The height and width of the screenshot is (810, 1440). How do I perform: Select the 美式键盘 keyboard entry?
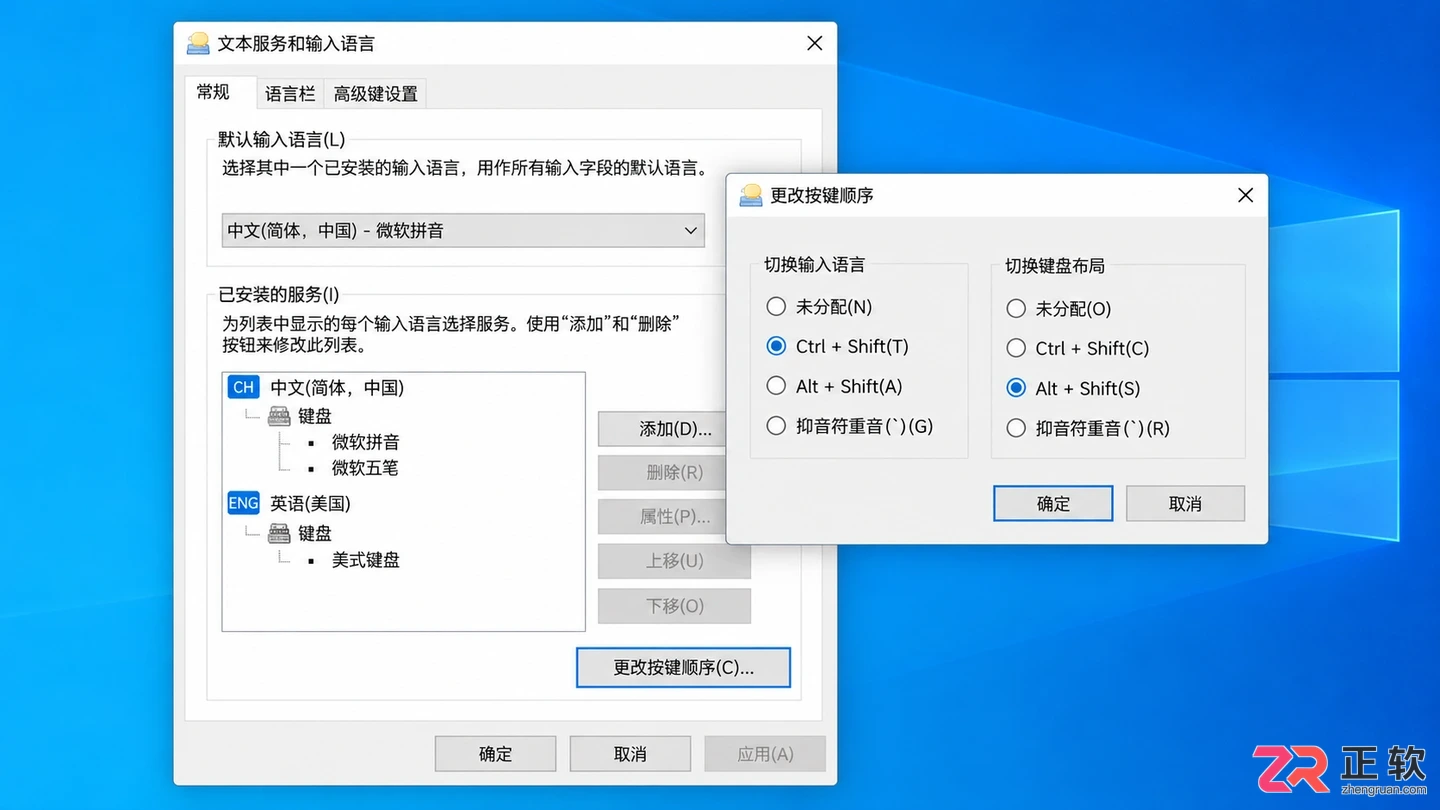click(366, 560)
